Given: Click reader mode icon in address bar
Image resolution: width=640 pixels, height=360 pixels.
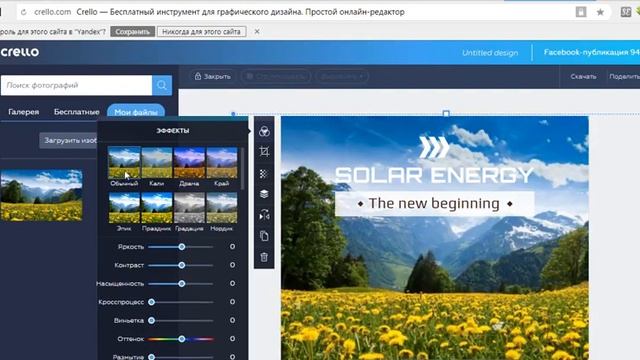Looking at the screenshot, I should [x=581, y=12].
